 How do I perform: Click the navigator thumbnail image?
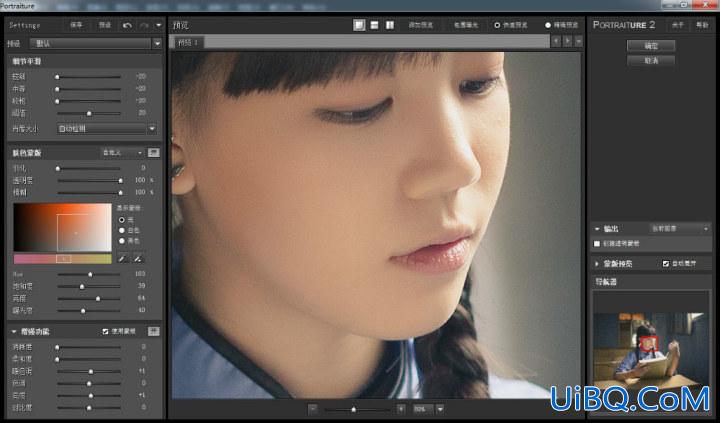(x=651, y=349)
